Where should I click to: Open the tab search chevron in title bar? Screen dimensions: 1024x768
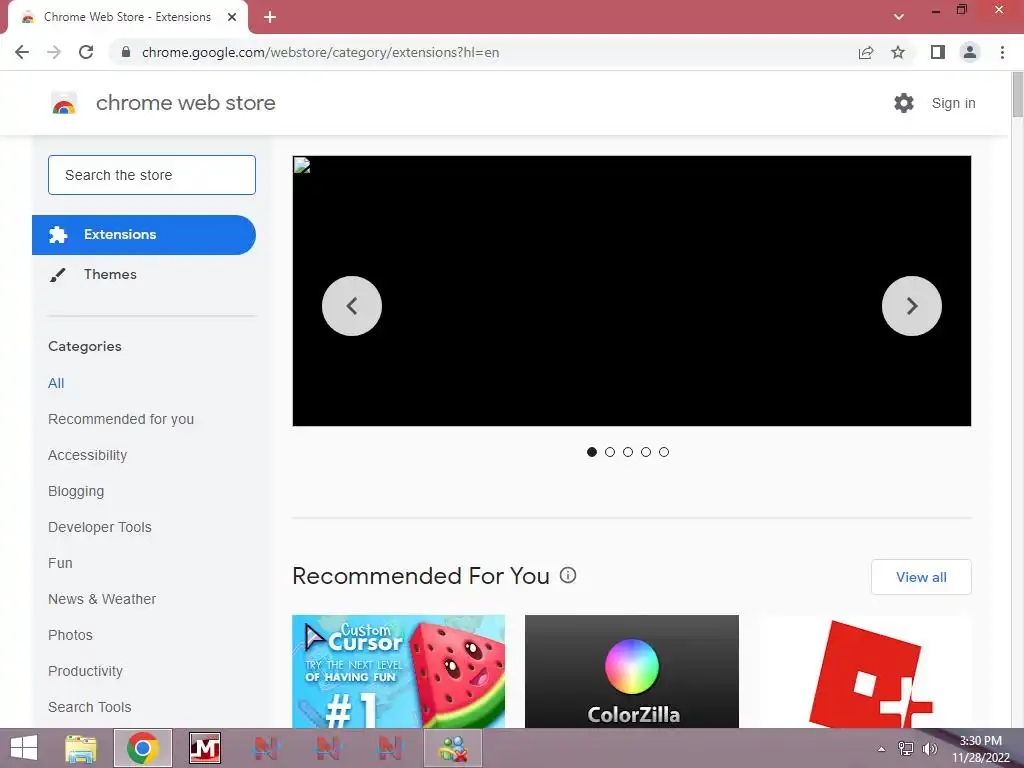point(899,17)
